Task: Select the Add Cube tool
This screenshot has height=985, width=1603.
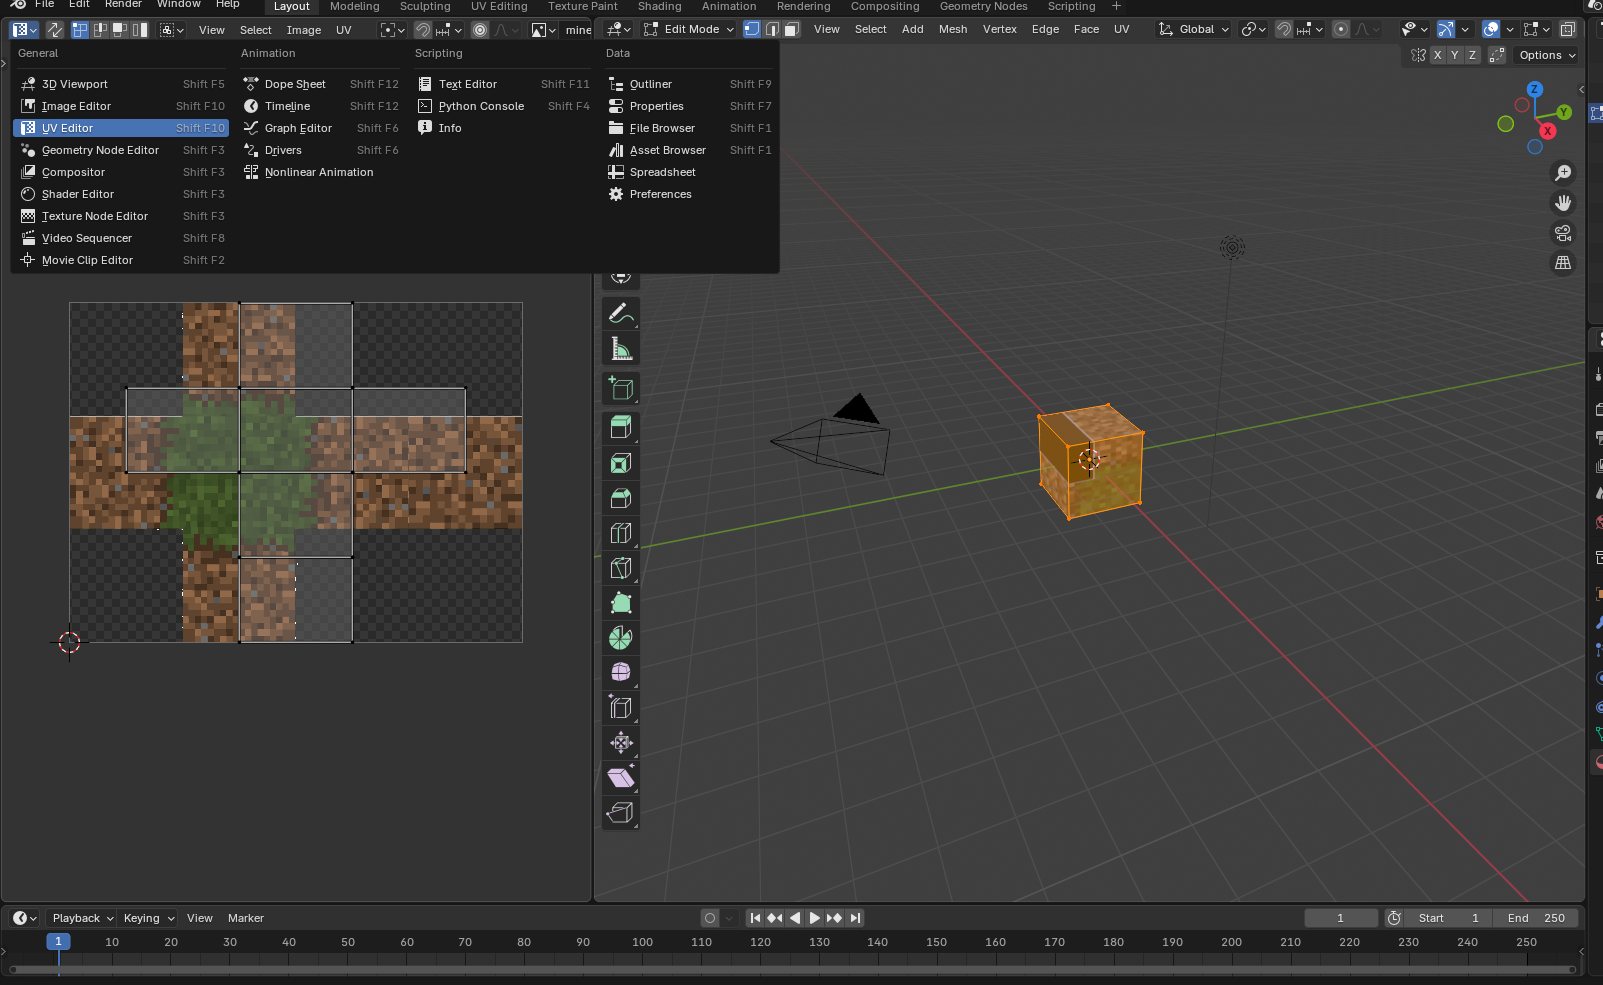Action: click(x=621, y=389)
